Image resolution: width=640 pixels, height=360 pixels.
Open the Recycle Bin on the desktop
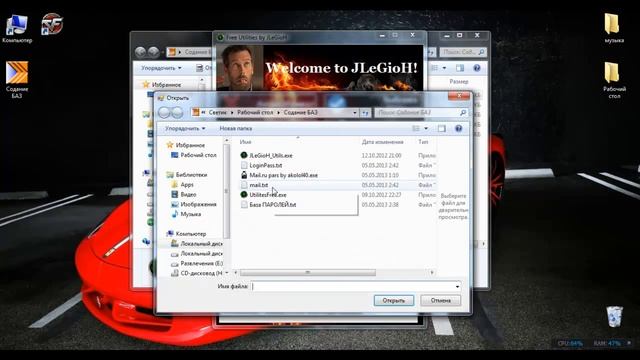(x=614, y=317)
